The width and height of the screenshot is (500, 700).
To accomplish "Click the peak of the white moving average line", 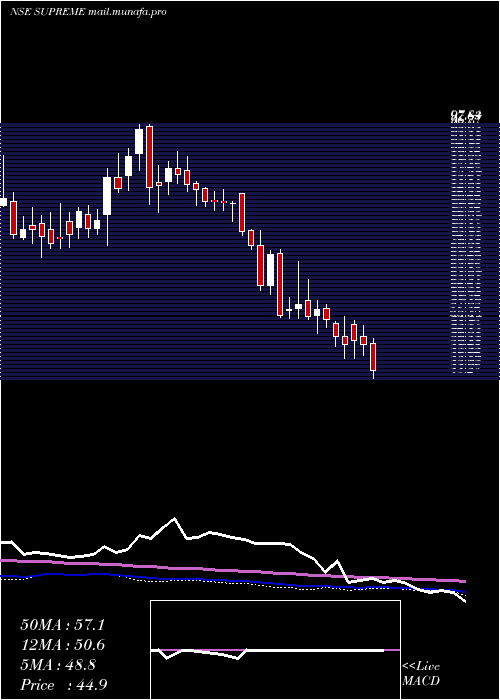I will (174, 519).
